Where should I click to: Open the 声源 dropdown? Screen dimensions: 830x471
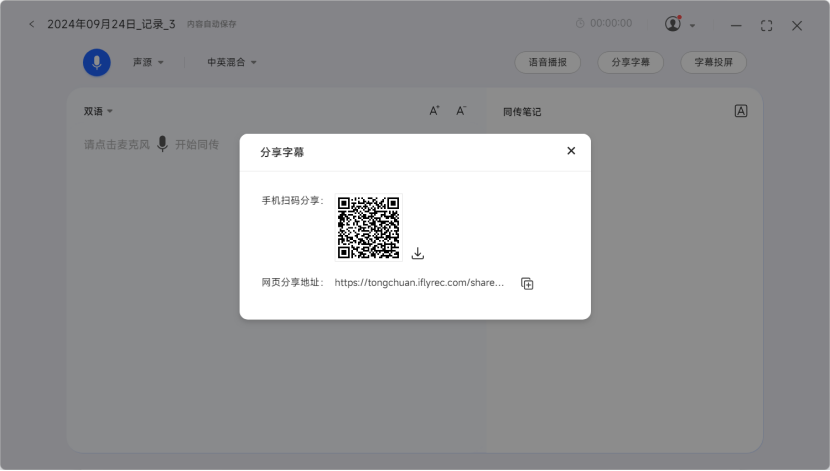tap(148, 62)
